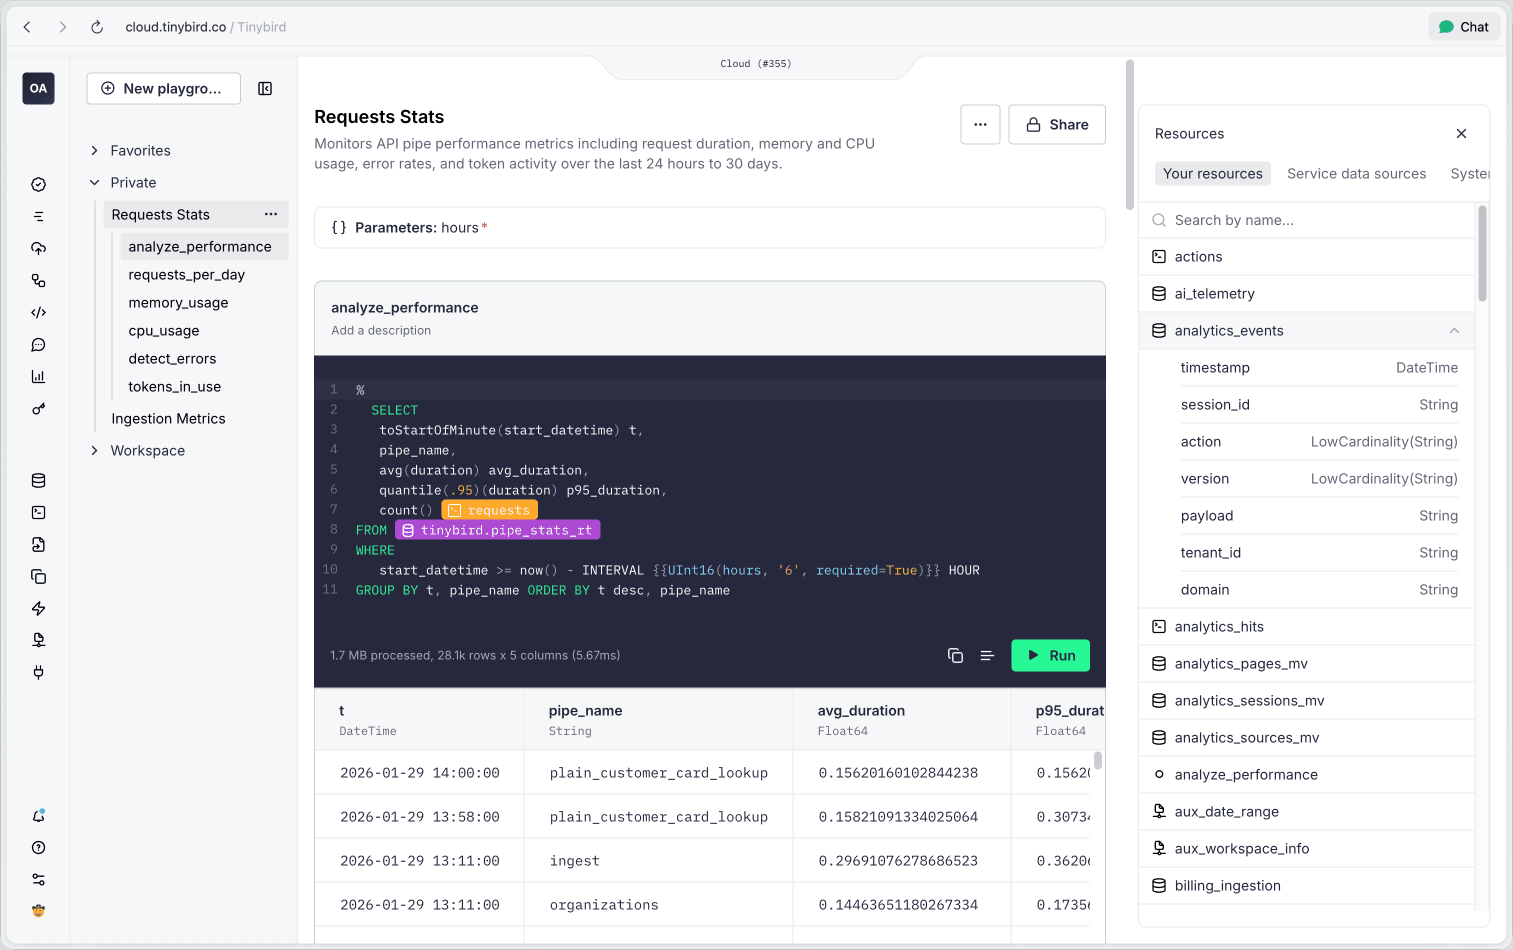Copy the SQL query using copy icon
The height and width of the screenshot is (950, 1513).
(x=955, y=655)
